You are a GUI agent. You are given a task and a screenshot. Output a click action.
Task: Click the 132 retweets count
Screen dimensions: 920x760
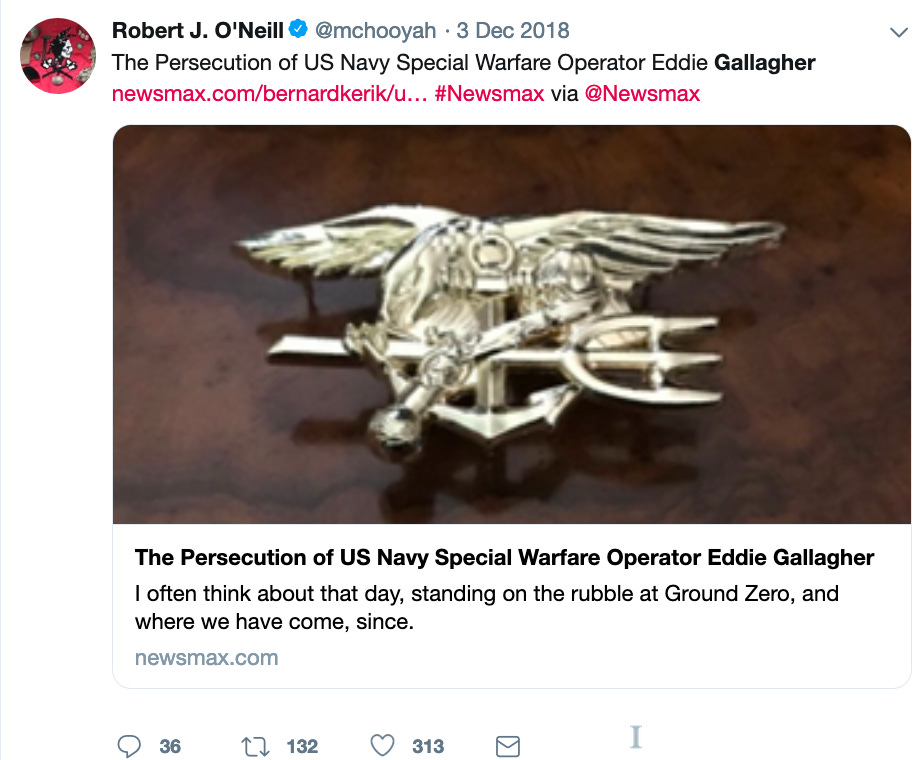(x=302, y=747)
